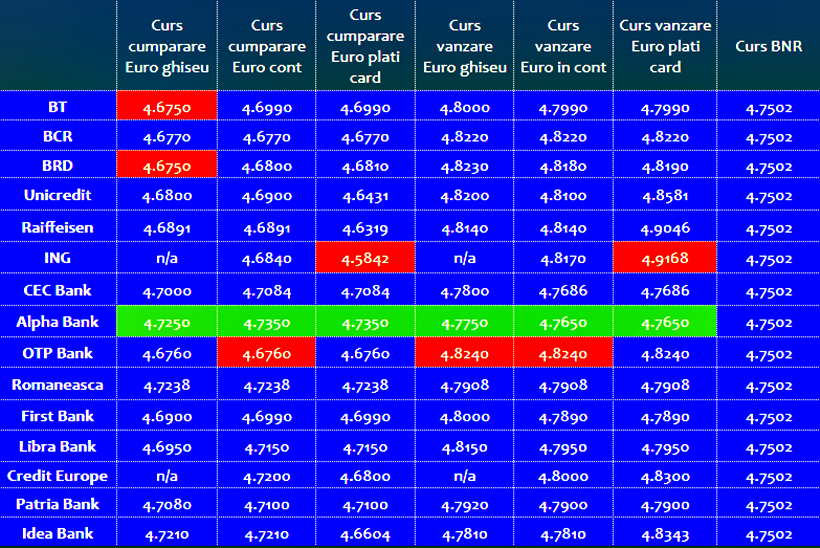Select the Unicredit bank name
Viewport: 820px width, 548px height.
58,195
